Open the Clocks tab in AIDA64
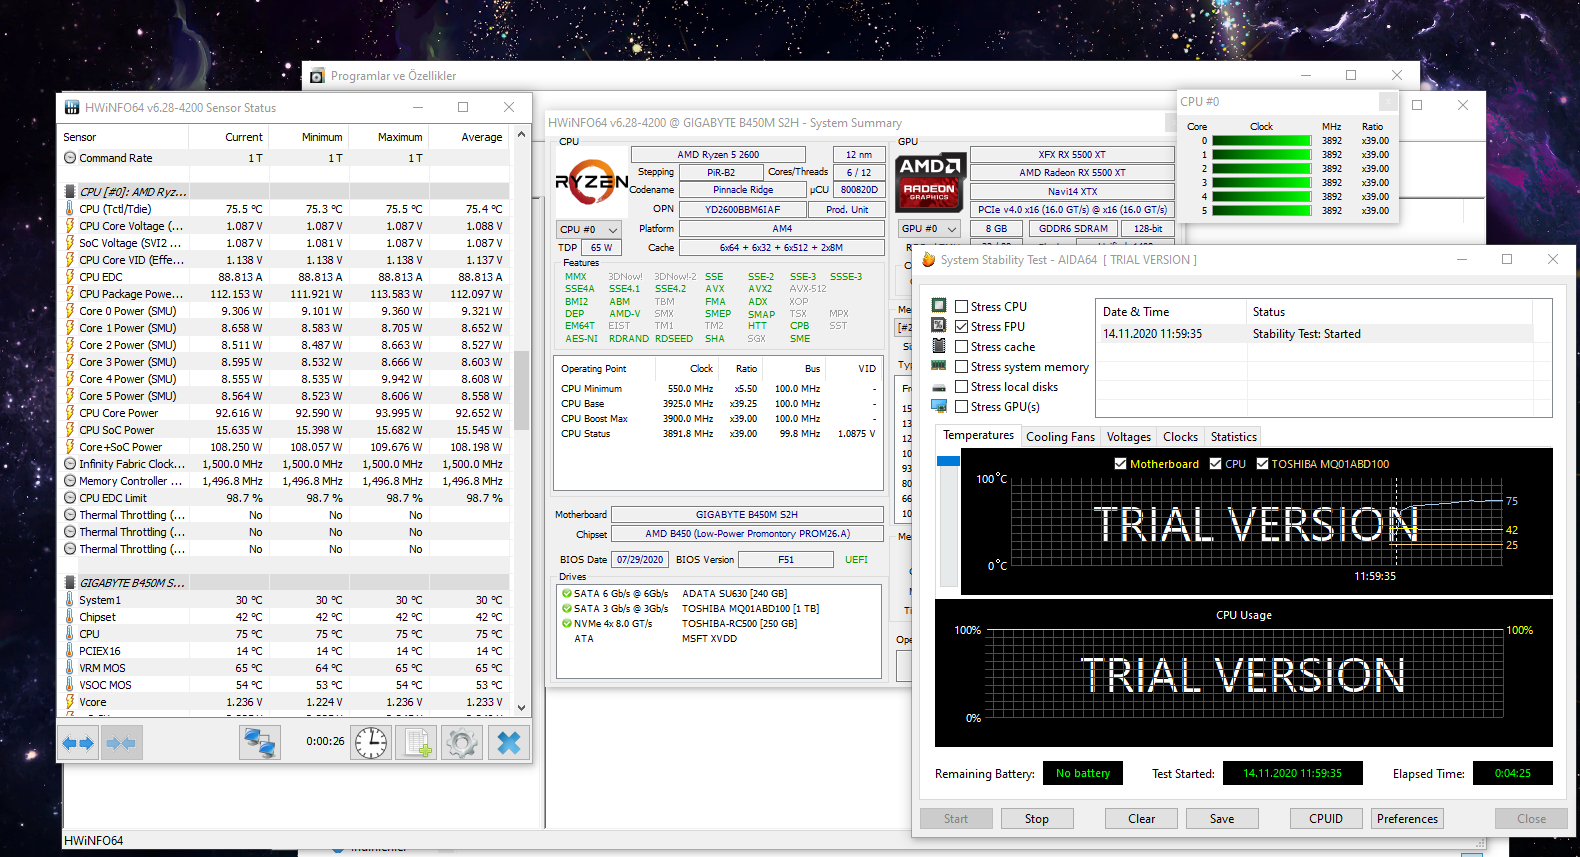The height and width of the screenshot is (857, 1580). (1180, 437)
